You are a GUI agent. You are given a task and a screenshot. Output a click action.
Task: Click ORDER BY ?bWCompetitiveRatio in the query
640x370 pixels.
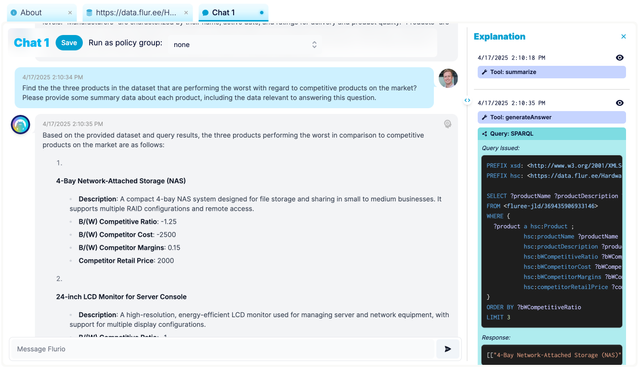[533, 307]
